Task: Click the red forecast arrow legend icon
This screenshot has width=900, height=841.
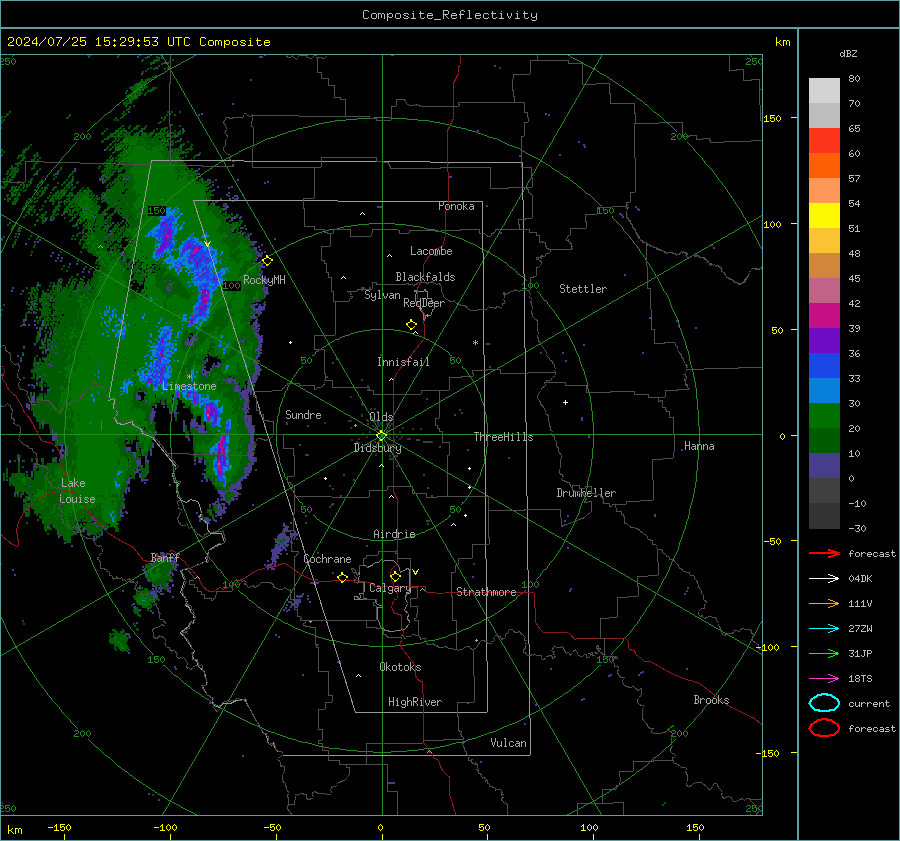Action: click(x=824, y=553)
